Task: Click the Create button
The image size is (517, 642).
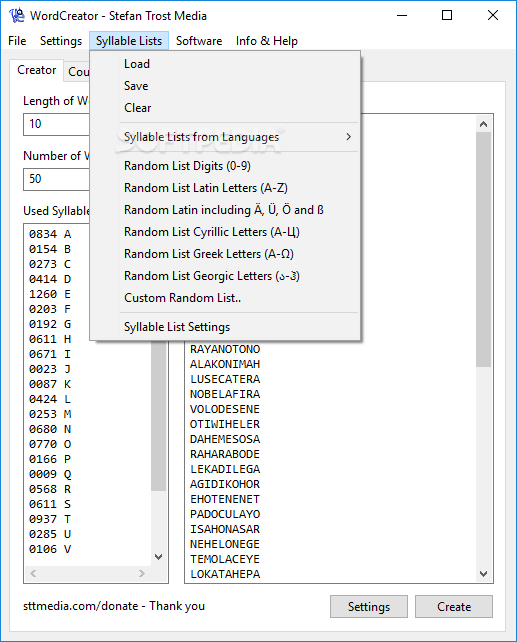Action: click(x=454, y=606)
